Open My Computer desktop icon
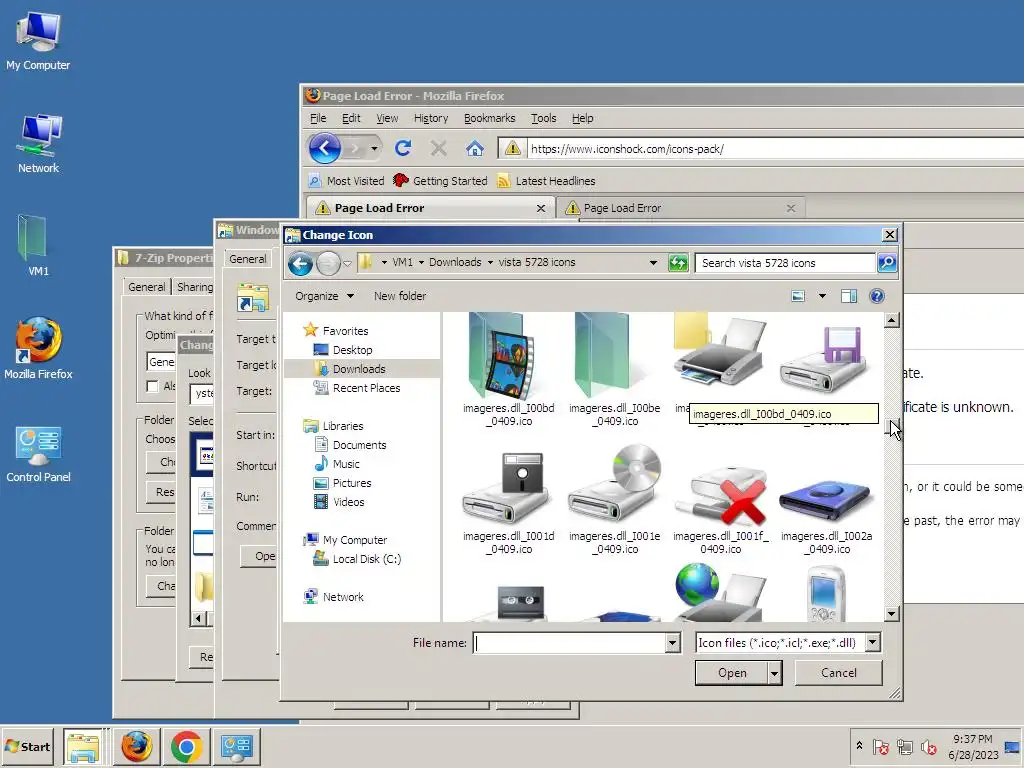This screenshot has width=1024, height=768. point(38,41)
